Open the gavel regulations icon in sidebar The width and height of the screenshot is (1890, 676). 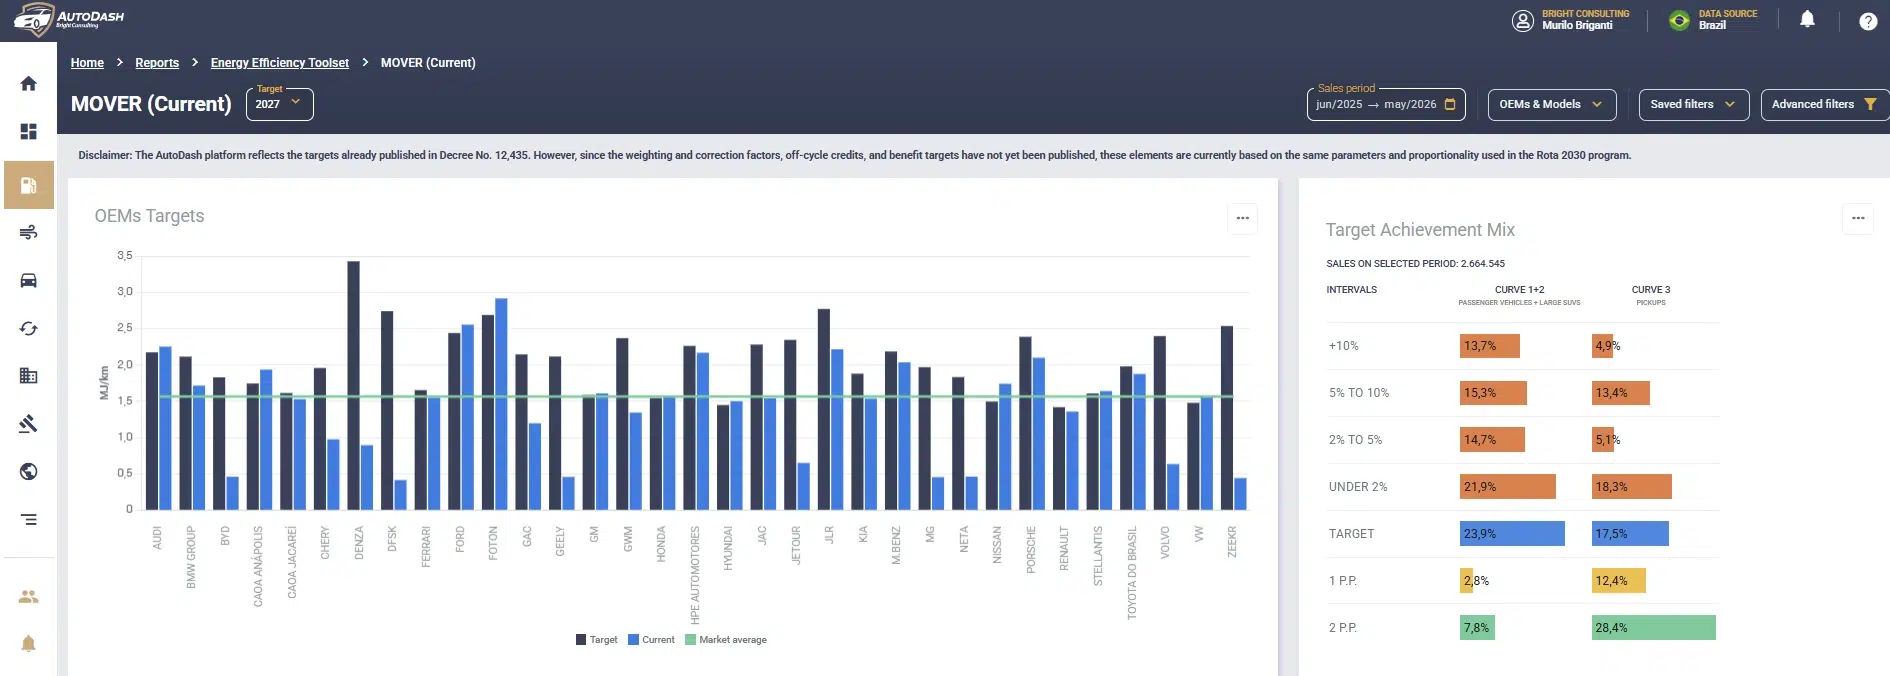[x=28, y=424]
